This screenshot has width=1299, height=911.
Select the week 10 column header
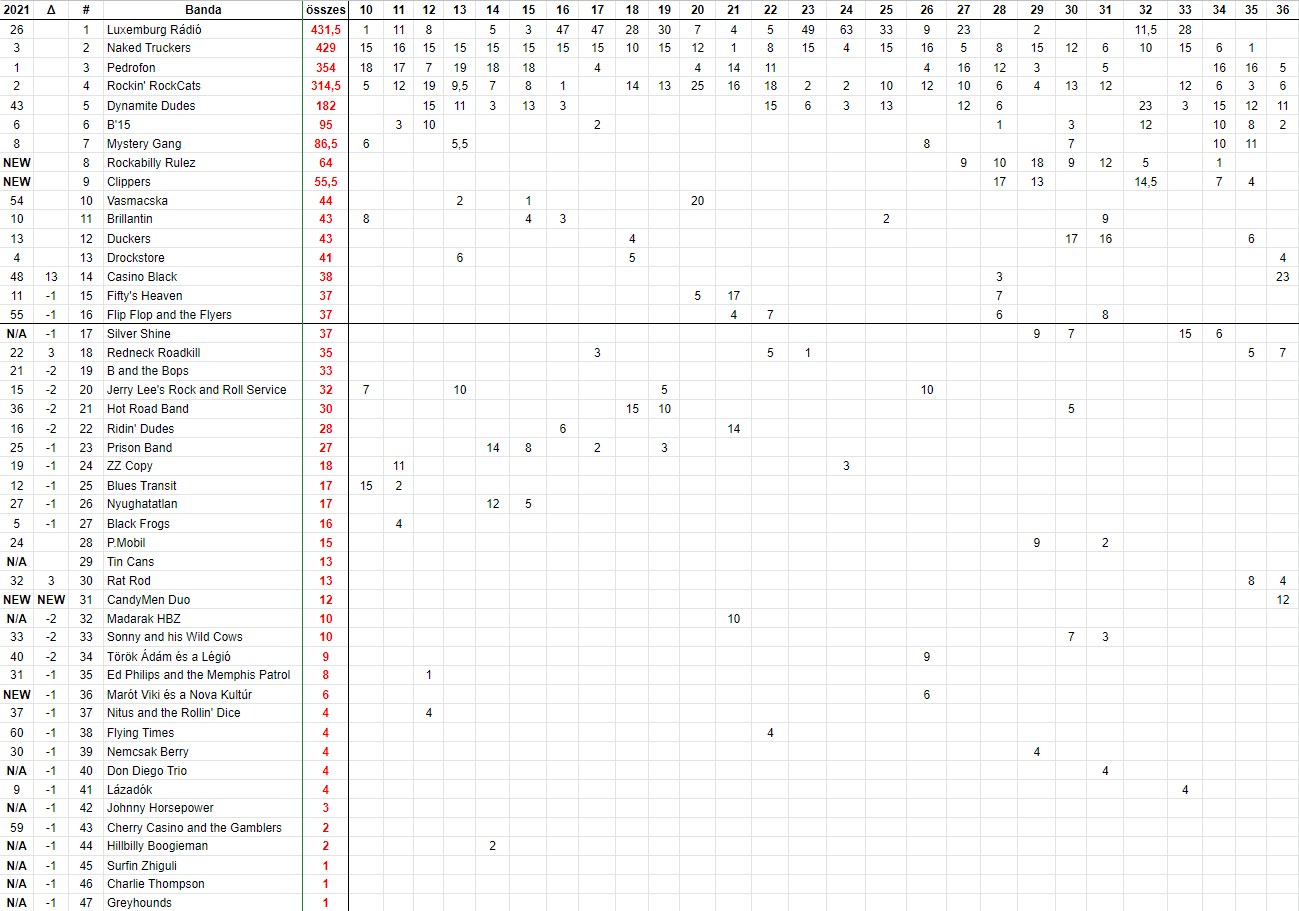pyautogui.click(x=366, y=9)
